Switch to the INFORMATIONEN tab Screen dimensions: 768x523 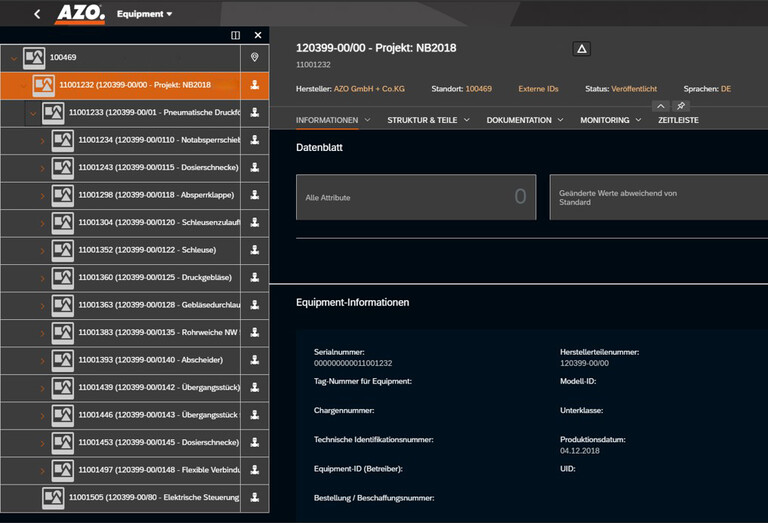[327, 120]
